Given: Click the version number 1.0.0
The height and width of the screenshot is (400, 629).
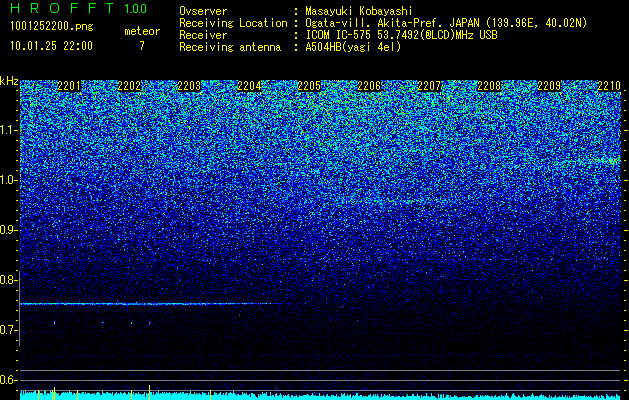Looking at the screenshot, I should click(x=135, y=9).
